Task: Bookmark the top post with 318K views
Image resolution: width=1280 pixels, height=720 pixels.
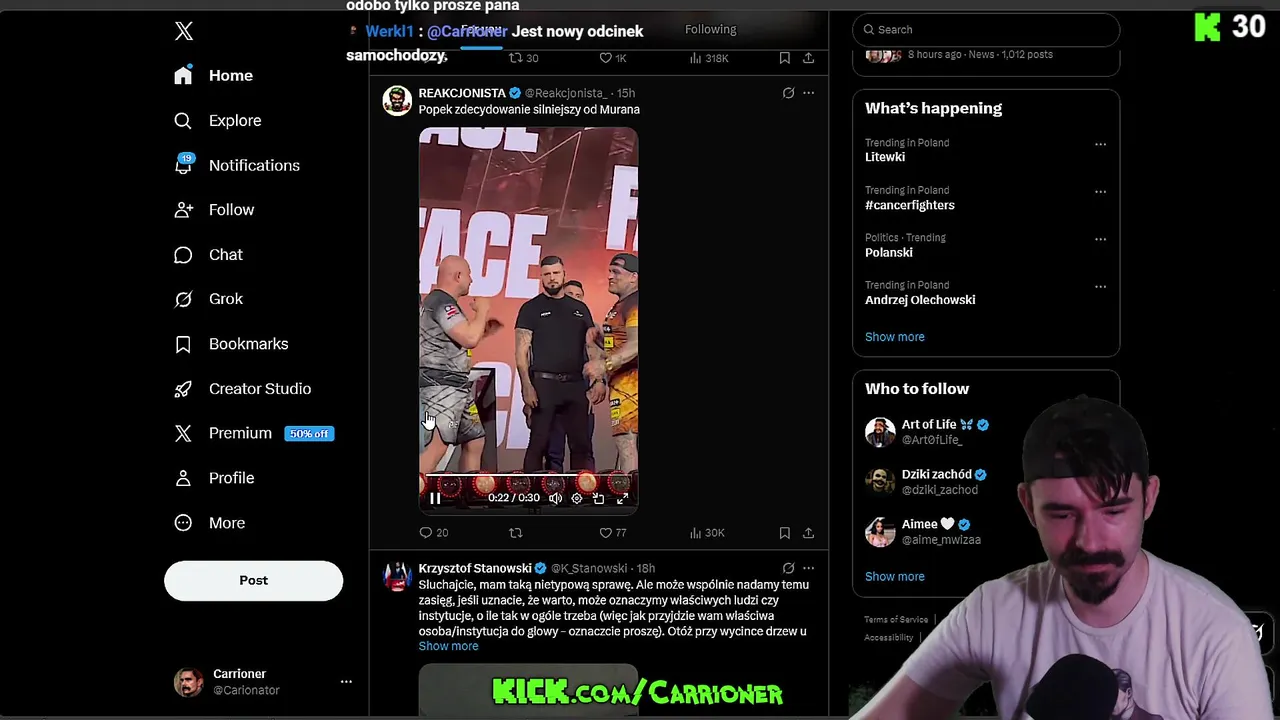Action: [x=784, y=58]
